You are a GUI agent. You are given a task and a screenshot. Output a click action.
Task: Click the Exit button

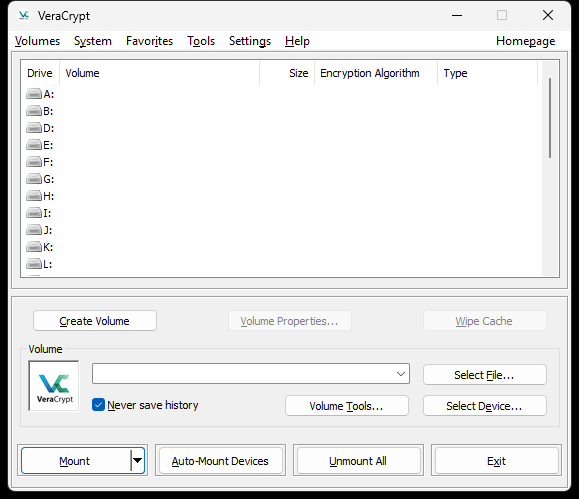click(496, 461)
